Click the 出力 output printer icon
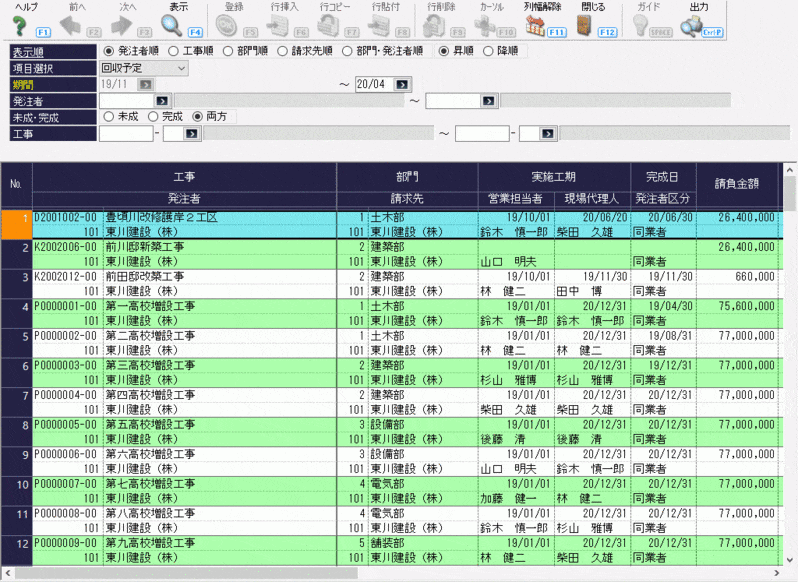Viewport: 798px width, 582px height. [691, 26]
